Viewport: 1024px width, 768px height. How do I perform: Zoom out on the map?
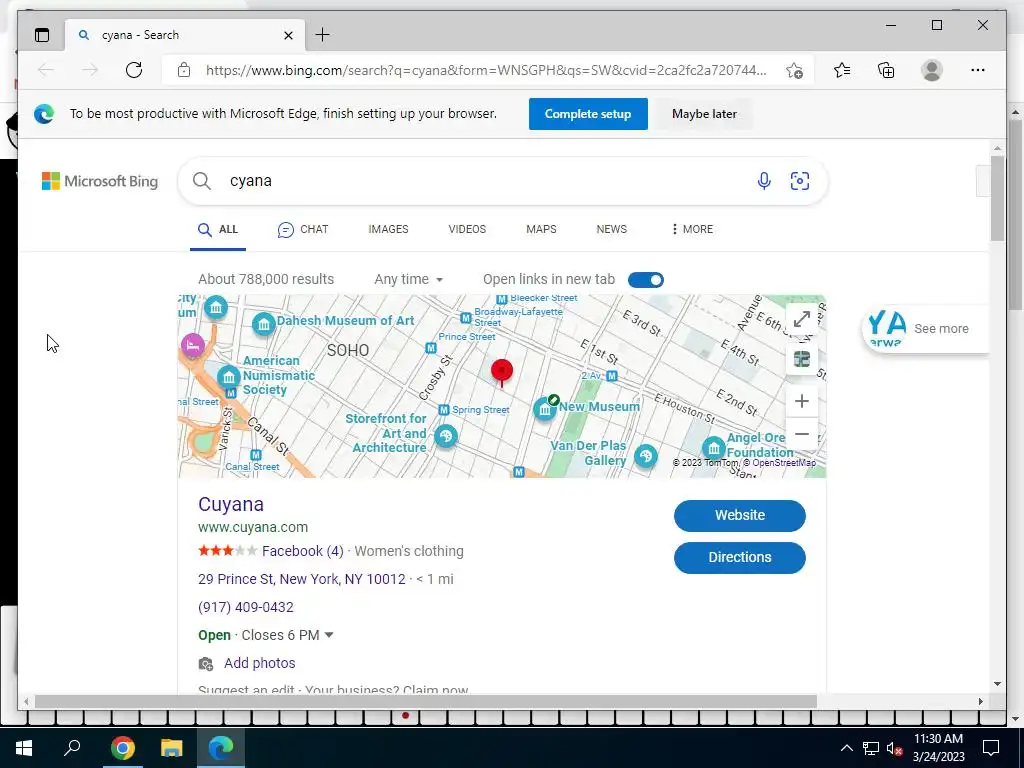[802, 434]
